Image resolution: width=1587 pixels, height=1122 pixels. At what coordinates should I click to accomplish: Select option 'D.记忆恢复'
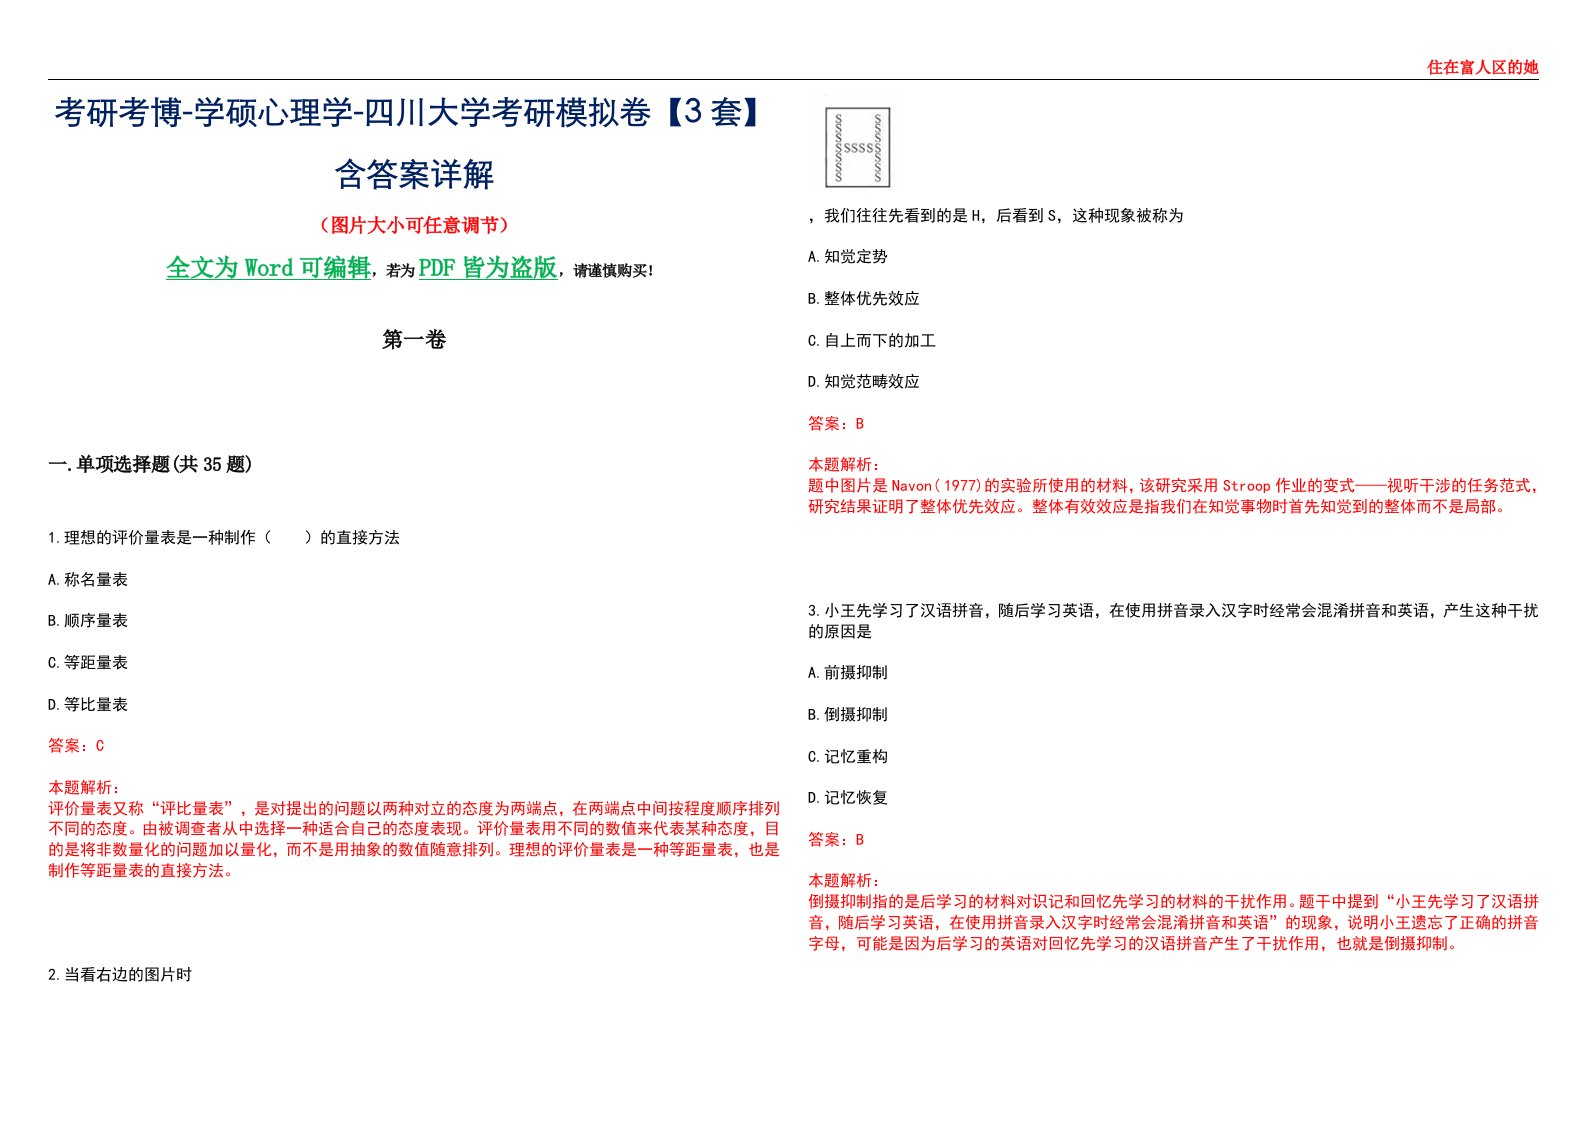coord(848,798)
